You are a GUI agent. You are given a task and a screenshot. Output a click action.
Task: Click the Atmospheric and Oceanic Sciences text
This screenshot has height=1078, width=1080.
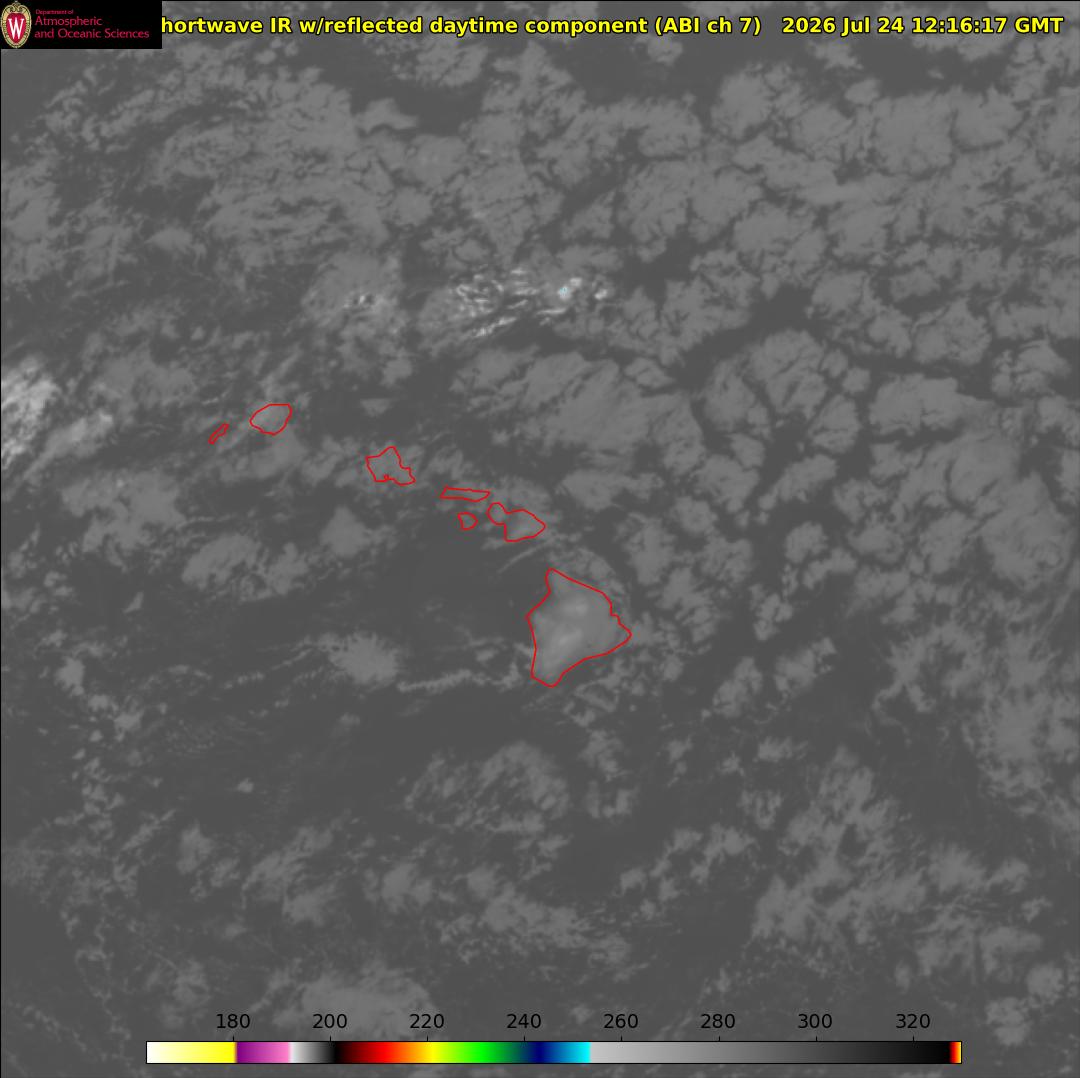coord(92,27)
